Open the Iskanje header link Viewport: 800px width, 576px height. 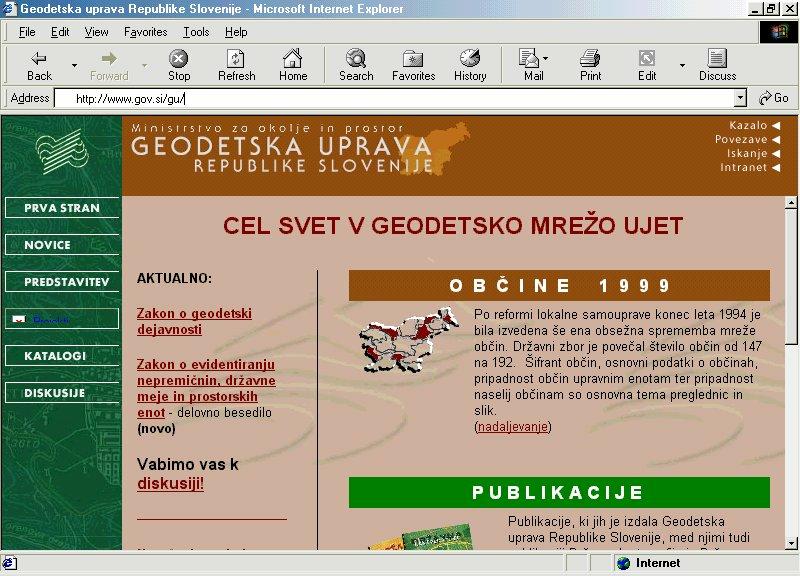(747, 154)
